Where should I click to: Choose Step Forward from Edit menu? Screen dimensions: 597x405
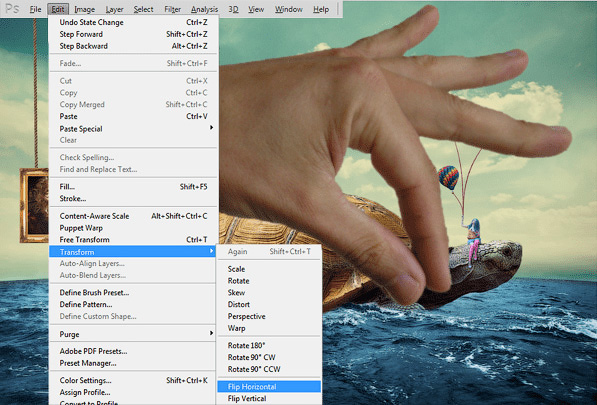click(133, 34)
